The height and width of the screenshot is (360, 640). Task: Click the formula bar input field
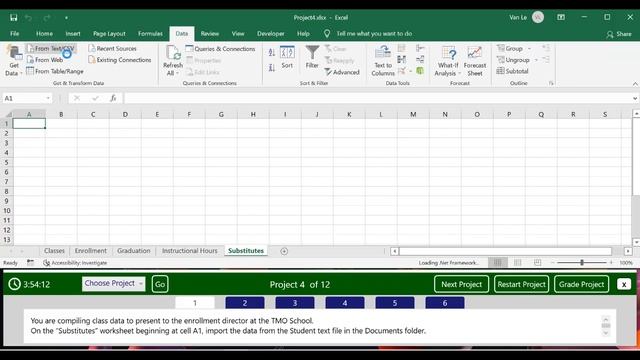tap(378, 98)
